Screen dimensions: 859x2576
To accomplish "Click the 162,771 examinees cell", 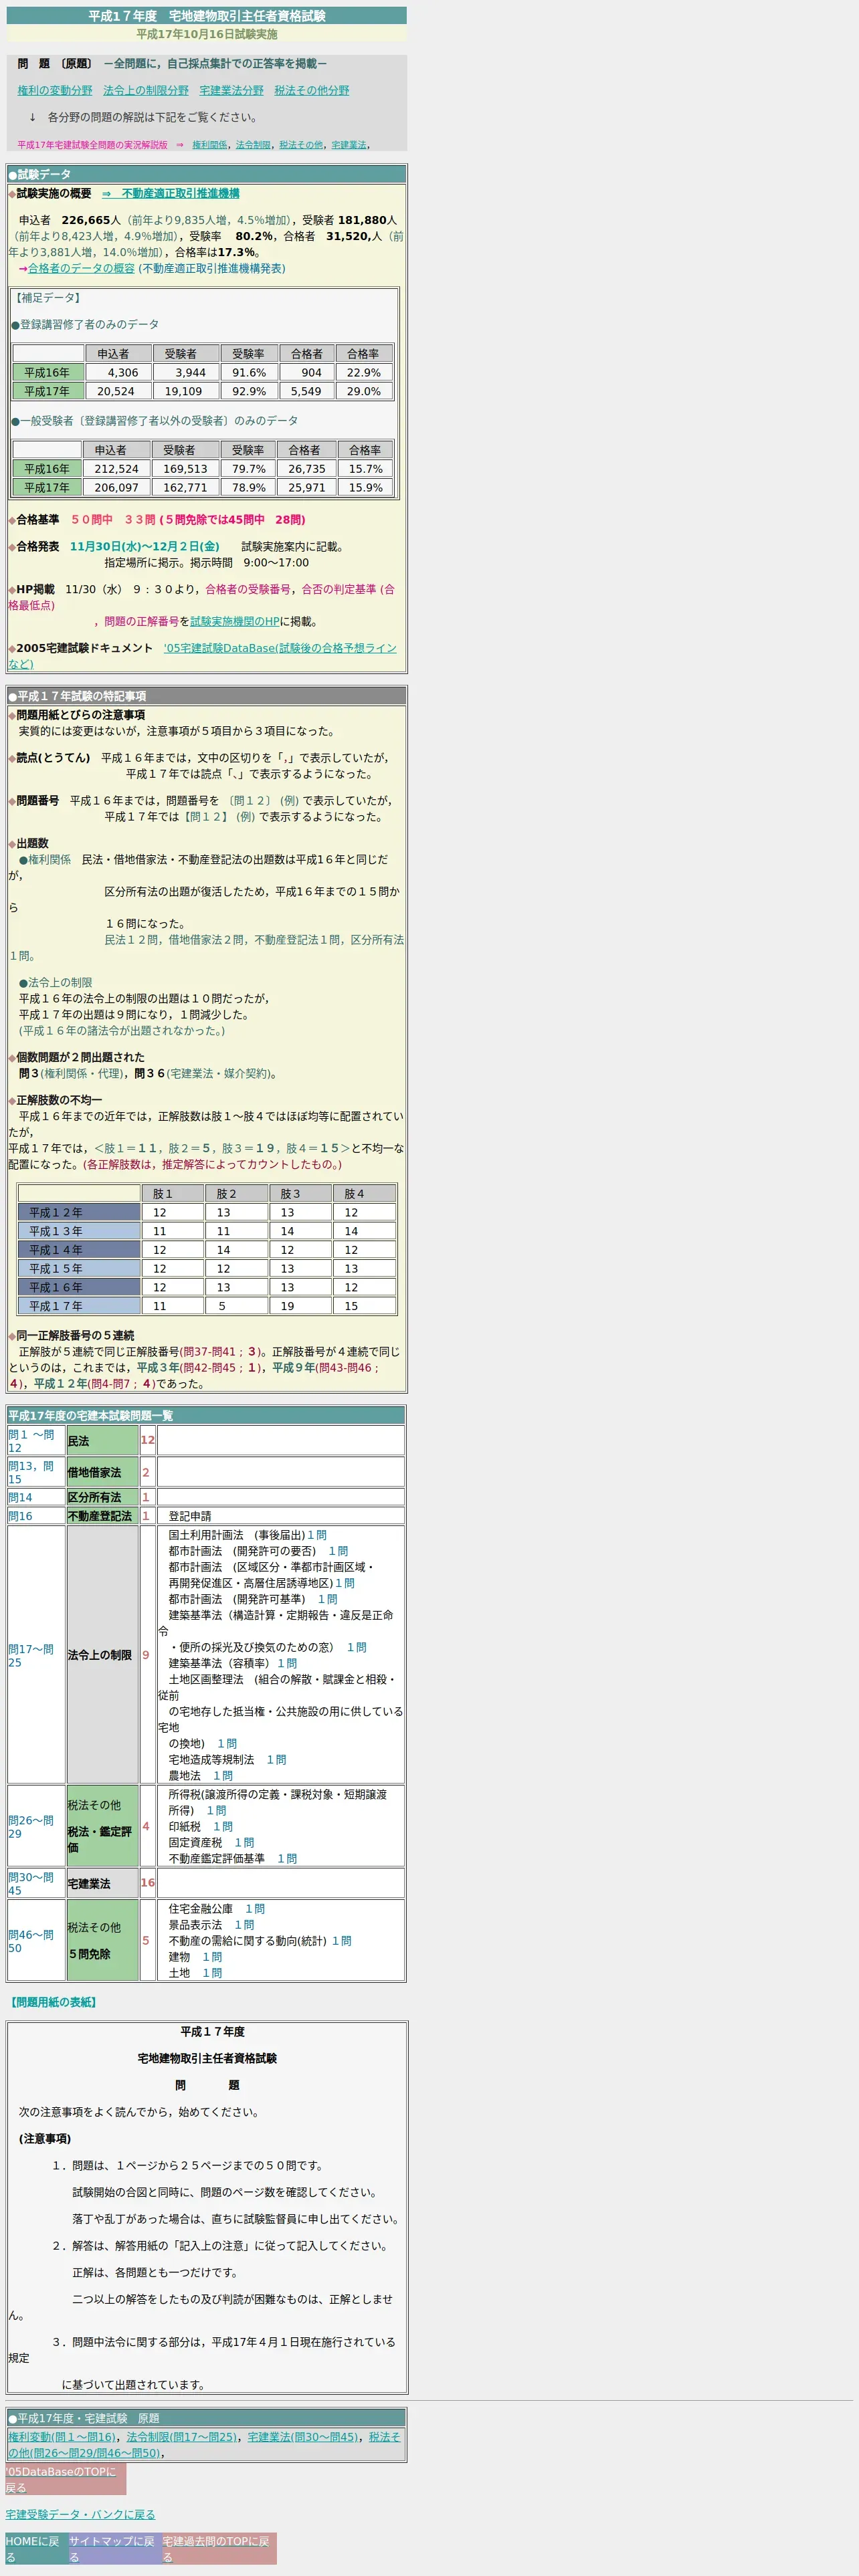I will (186, 487).
